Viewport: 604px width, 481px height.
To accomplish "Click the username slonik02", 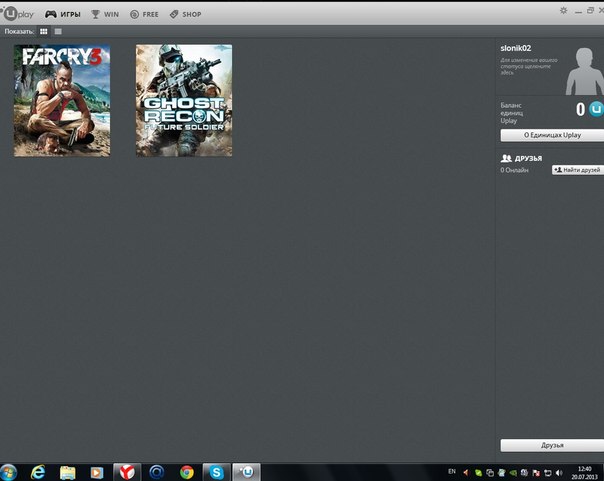I will [x=515, y=48].
